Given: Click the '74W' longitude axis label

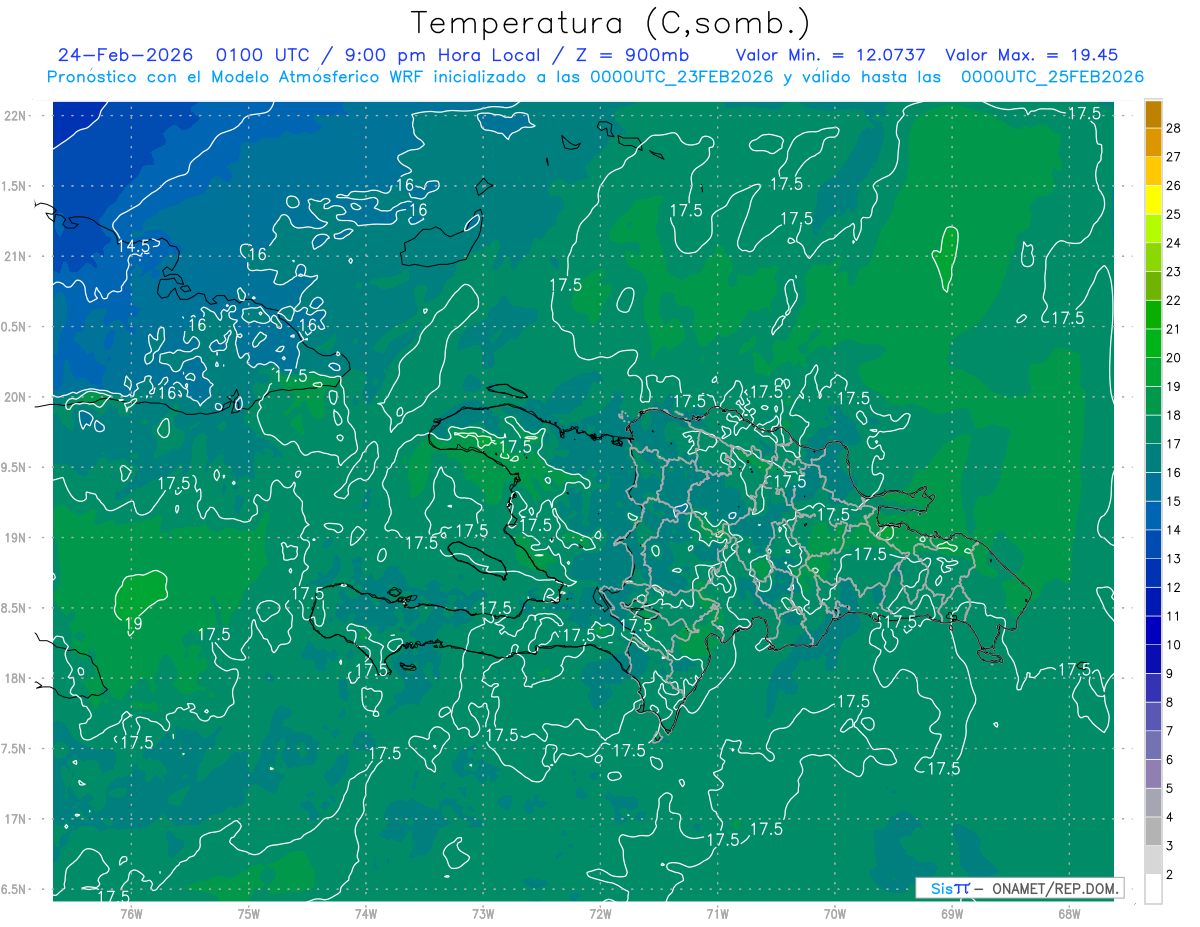Looking at the screenshot, I should [x=366, y=914].
